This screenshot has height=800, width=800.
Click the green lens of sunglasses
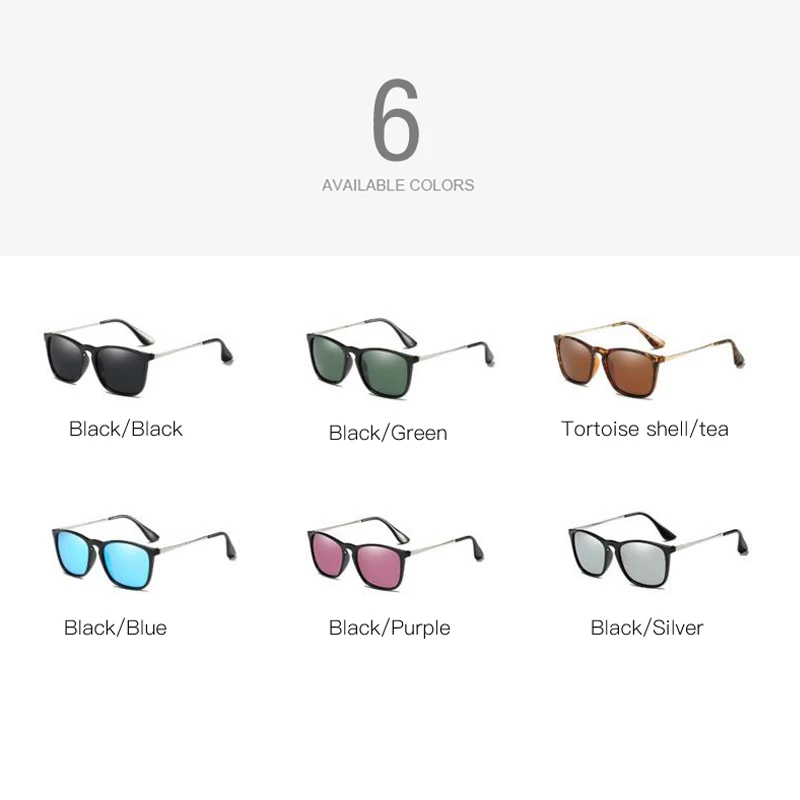click(x=385, y=372)
